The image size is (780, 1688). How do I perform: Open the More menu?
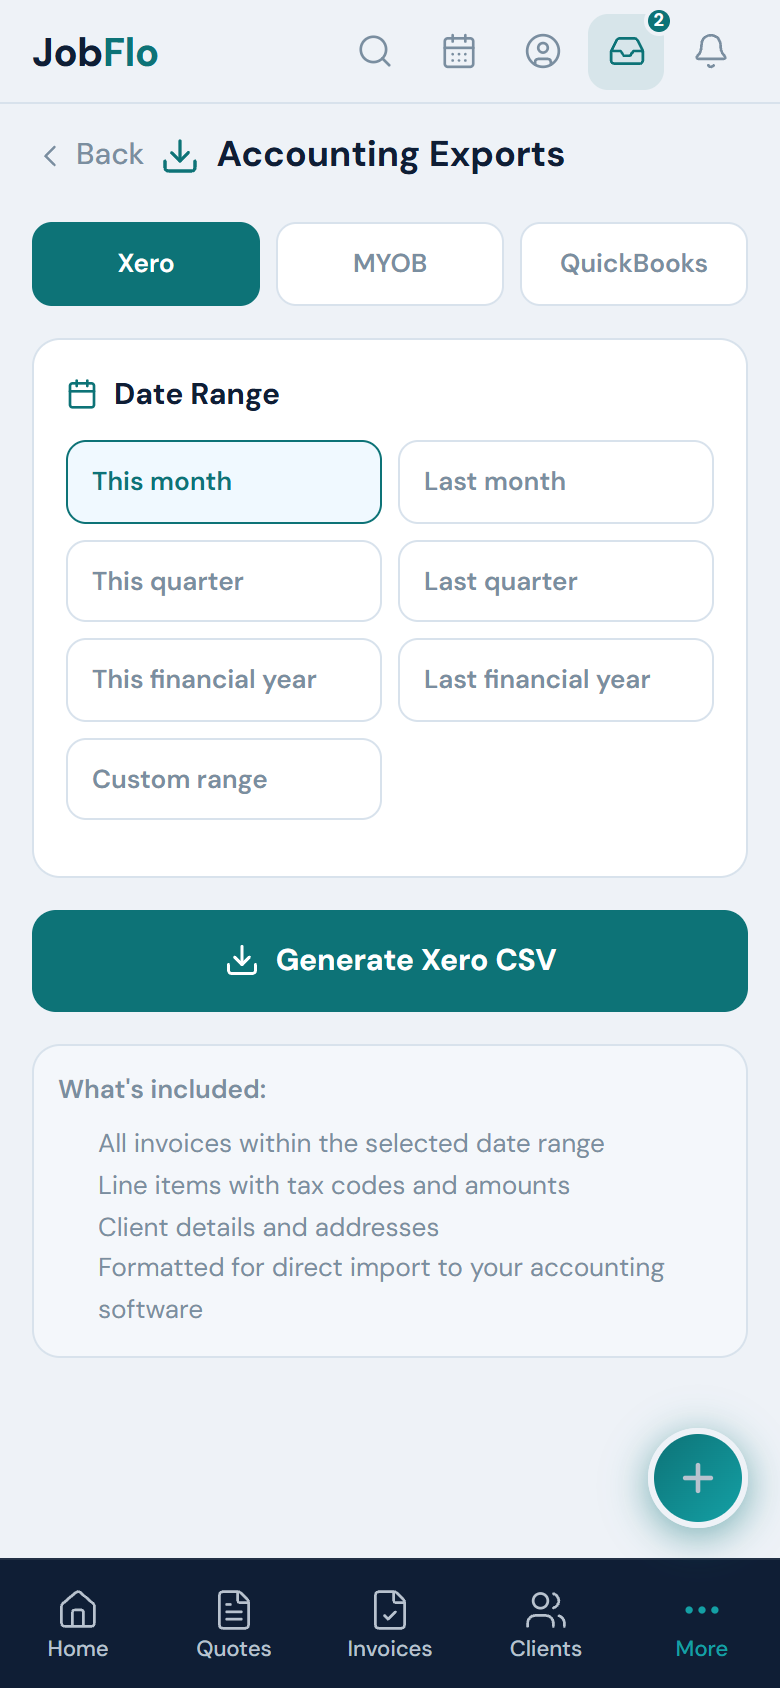point(702,1624)
